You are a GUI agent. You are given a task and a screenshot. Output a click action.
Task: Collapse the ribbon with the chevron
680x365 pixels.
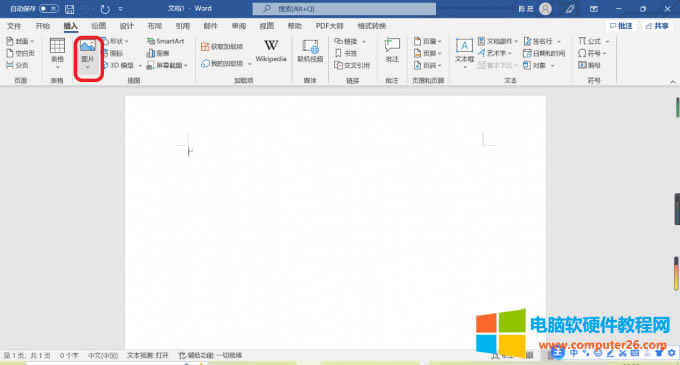pos(673,81)
